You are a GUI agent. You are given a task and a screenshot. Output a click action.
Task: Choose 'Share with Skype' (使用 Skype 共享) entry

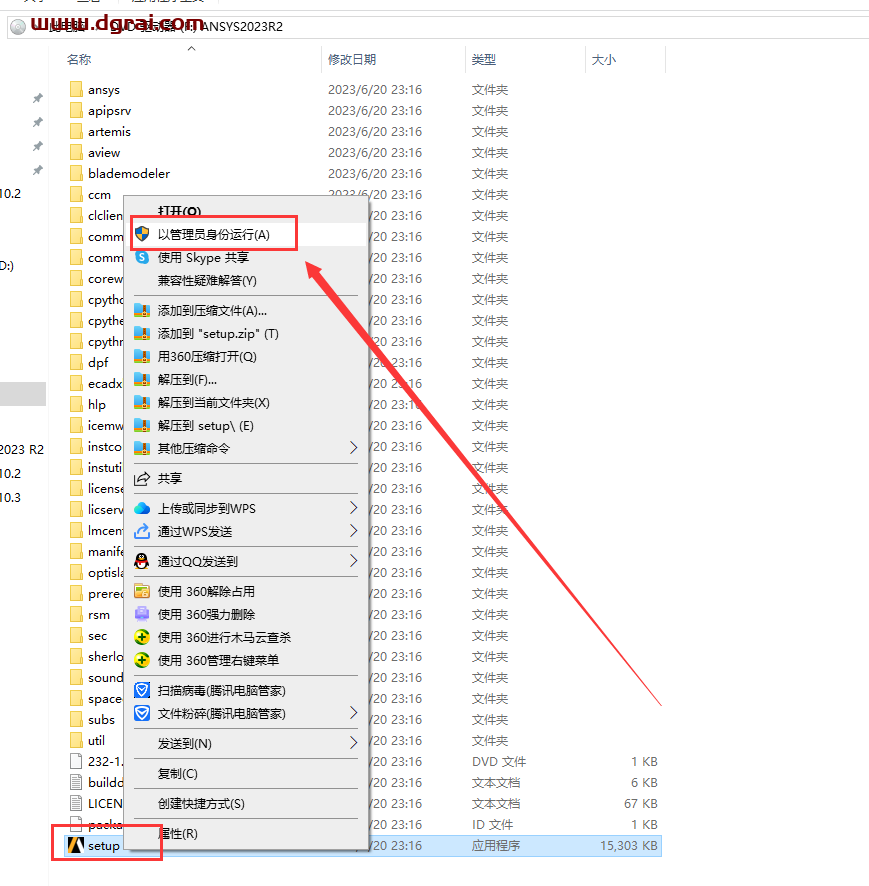[x=203, y=258]
